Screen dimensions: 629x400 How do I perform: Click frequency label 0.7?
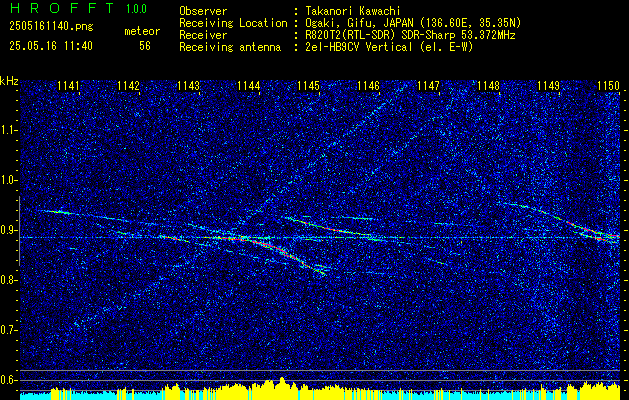pyautogui.click(x=8, y=330)
